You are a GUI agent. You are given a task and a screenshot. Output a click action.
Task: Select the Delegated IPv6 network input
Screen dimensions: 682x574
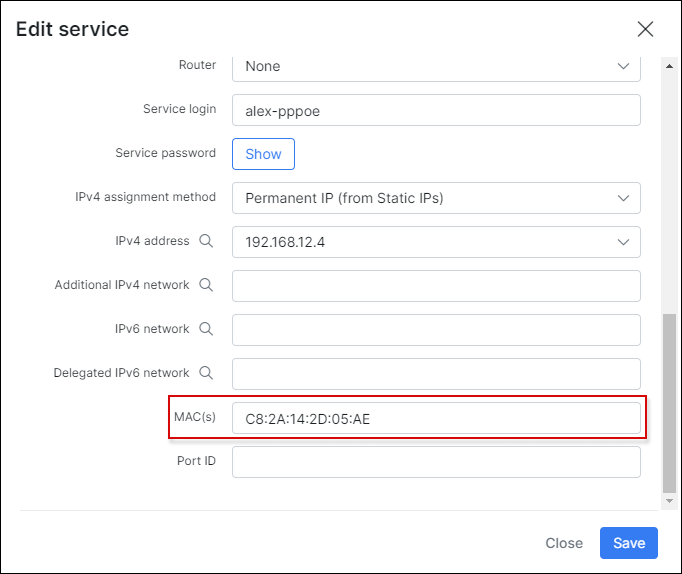point(436,374)
